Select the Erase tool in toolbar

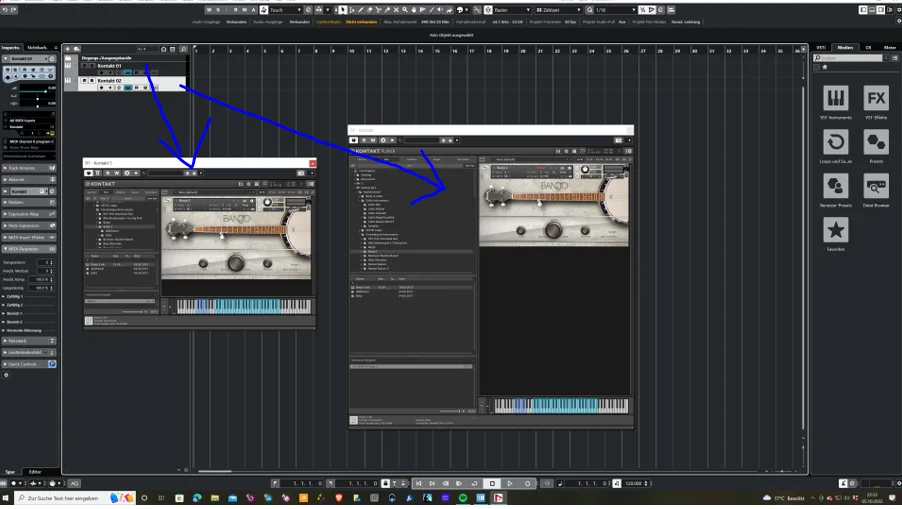tap(369, 10)
